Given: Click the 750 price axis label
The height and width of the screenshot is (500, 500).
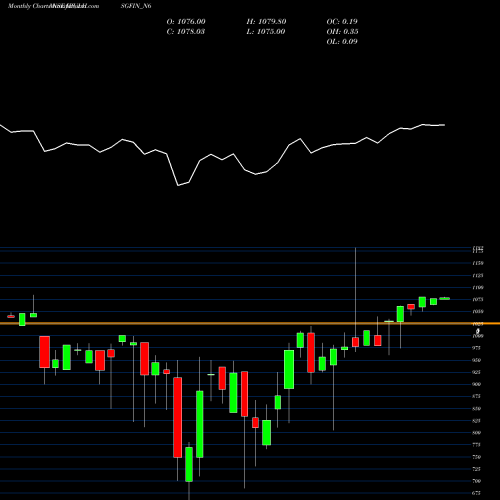Looking at the screenshot, I should [477, 457].
